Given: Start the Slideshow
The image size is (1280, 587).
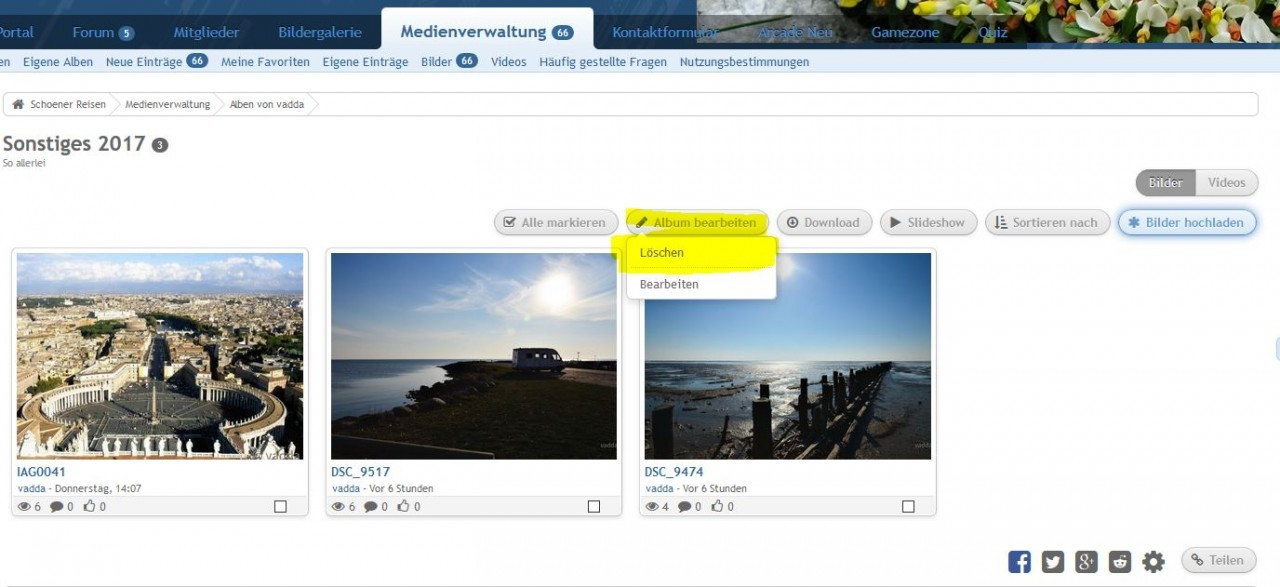Looking at the screenshot, I should 928,222.
